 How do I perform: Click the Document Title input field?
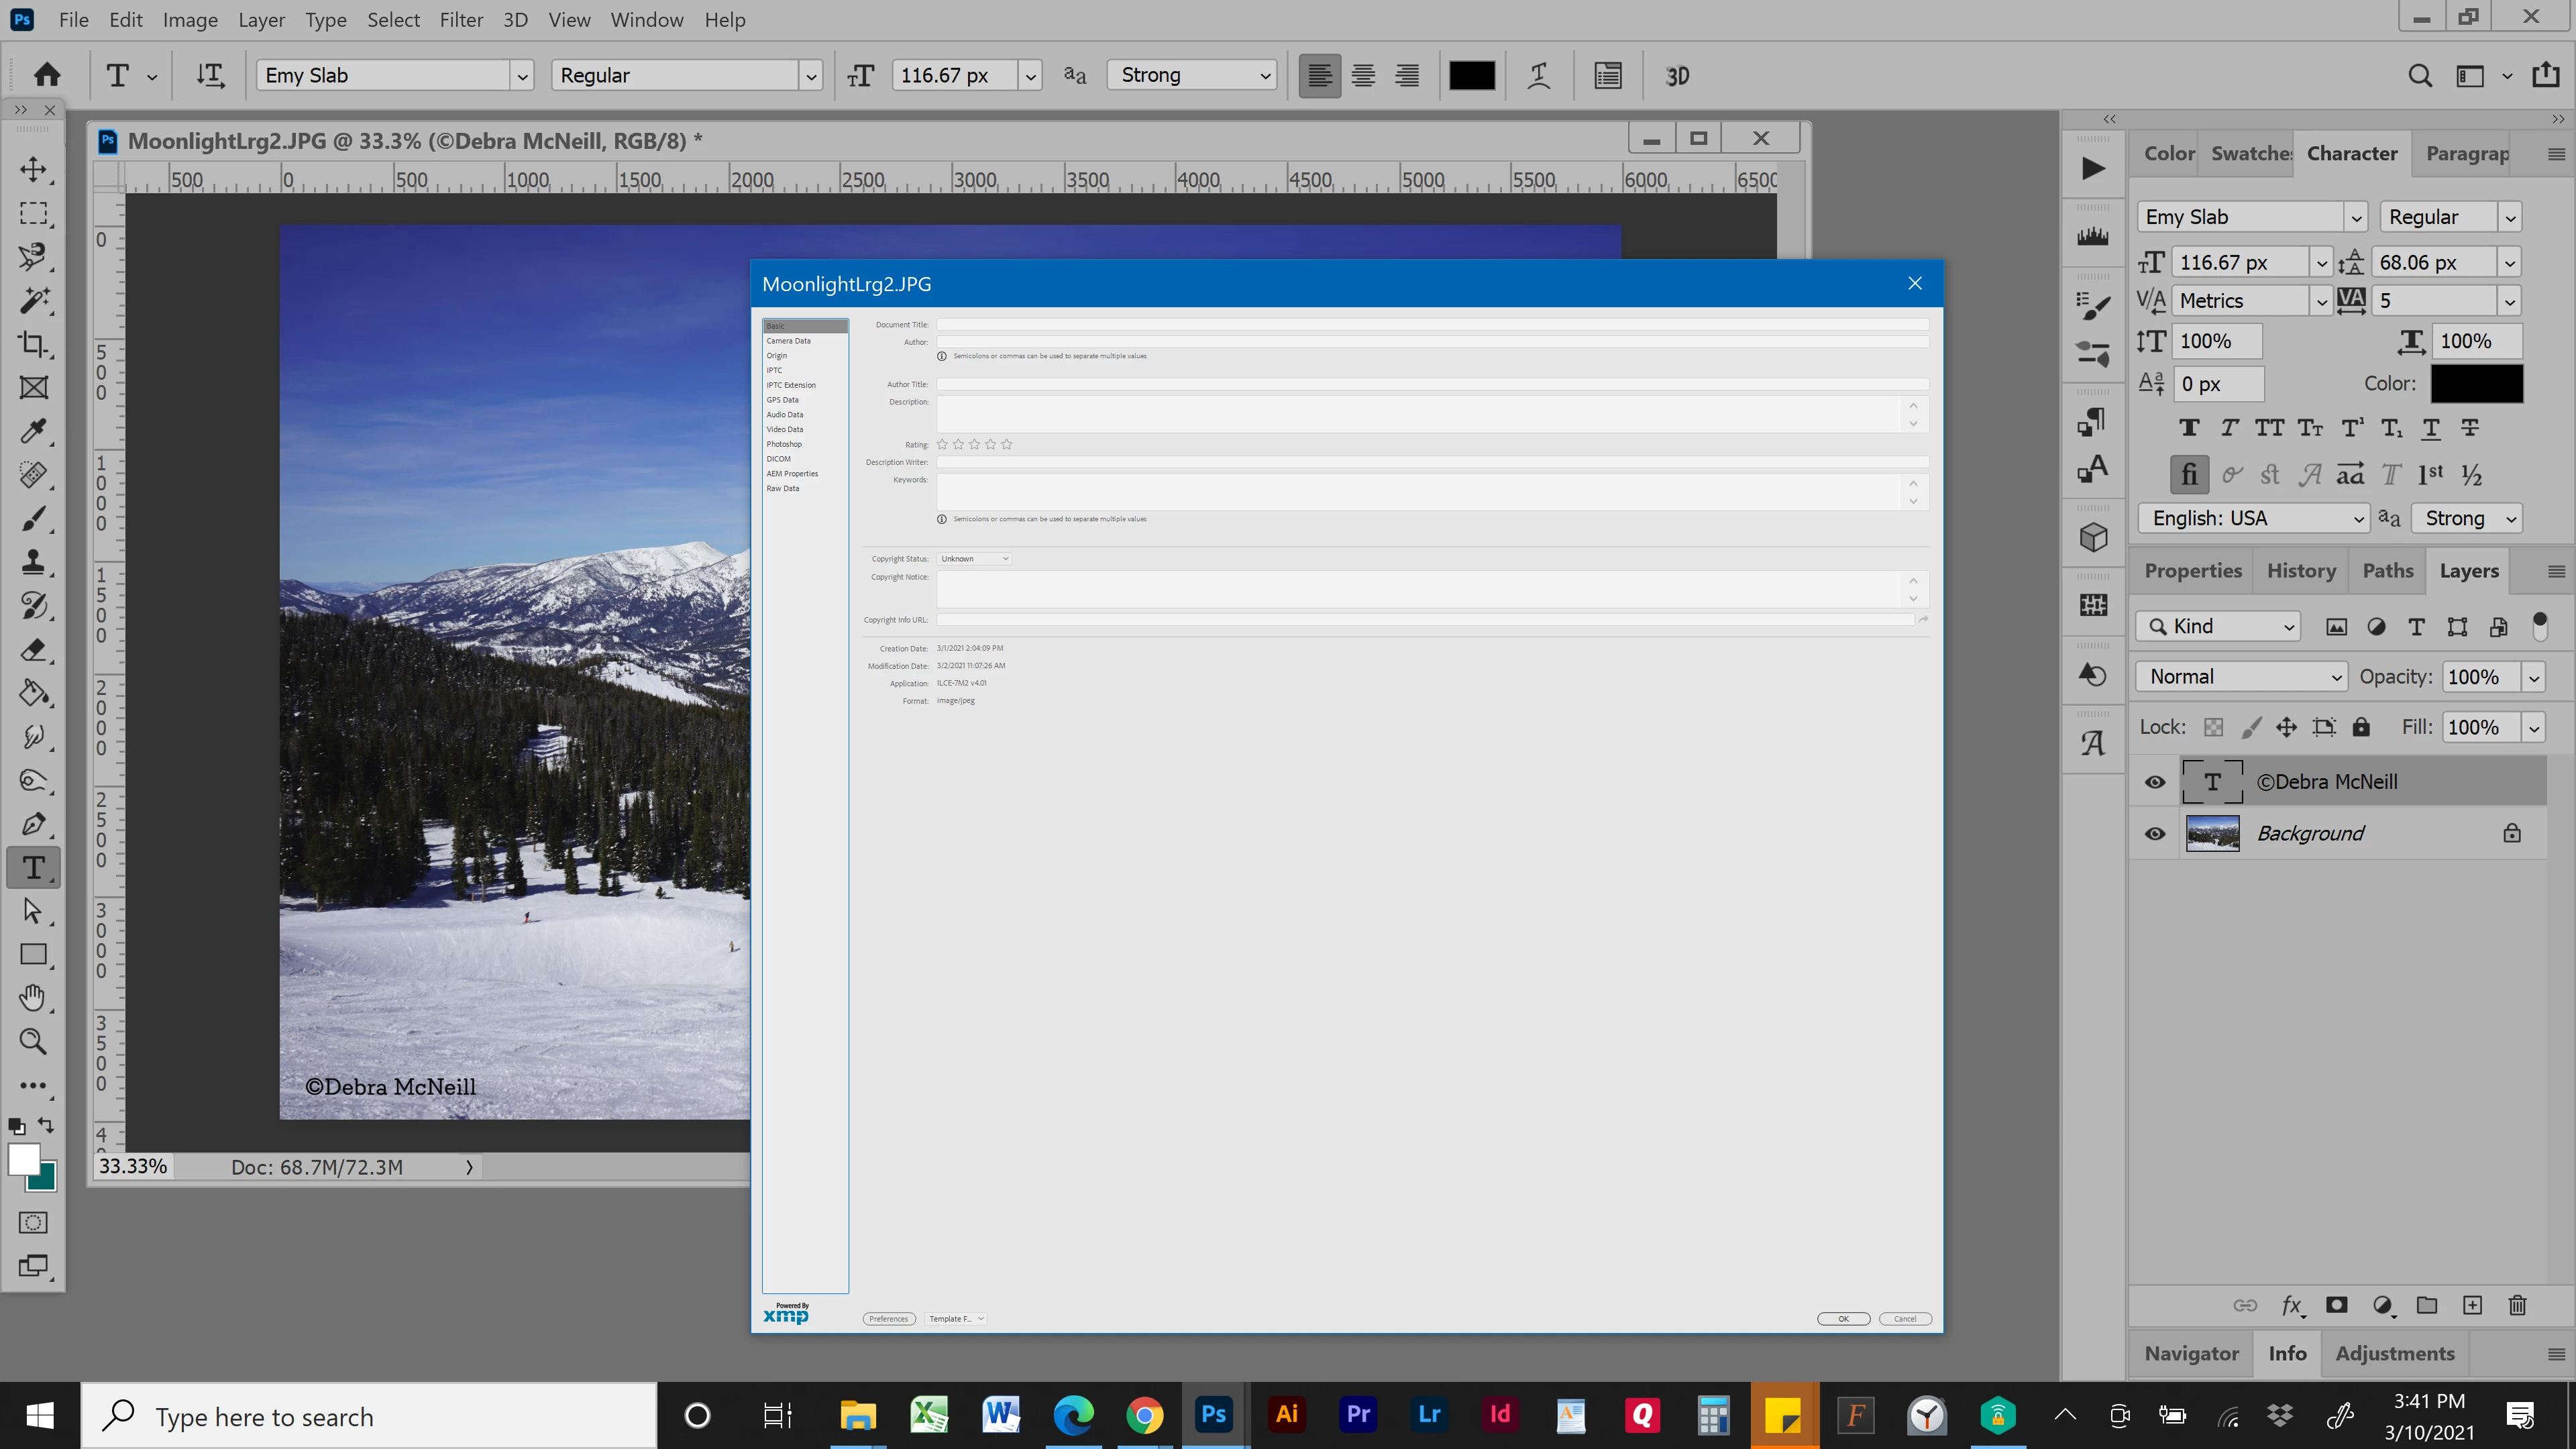[1431, 325]
